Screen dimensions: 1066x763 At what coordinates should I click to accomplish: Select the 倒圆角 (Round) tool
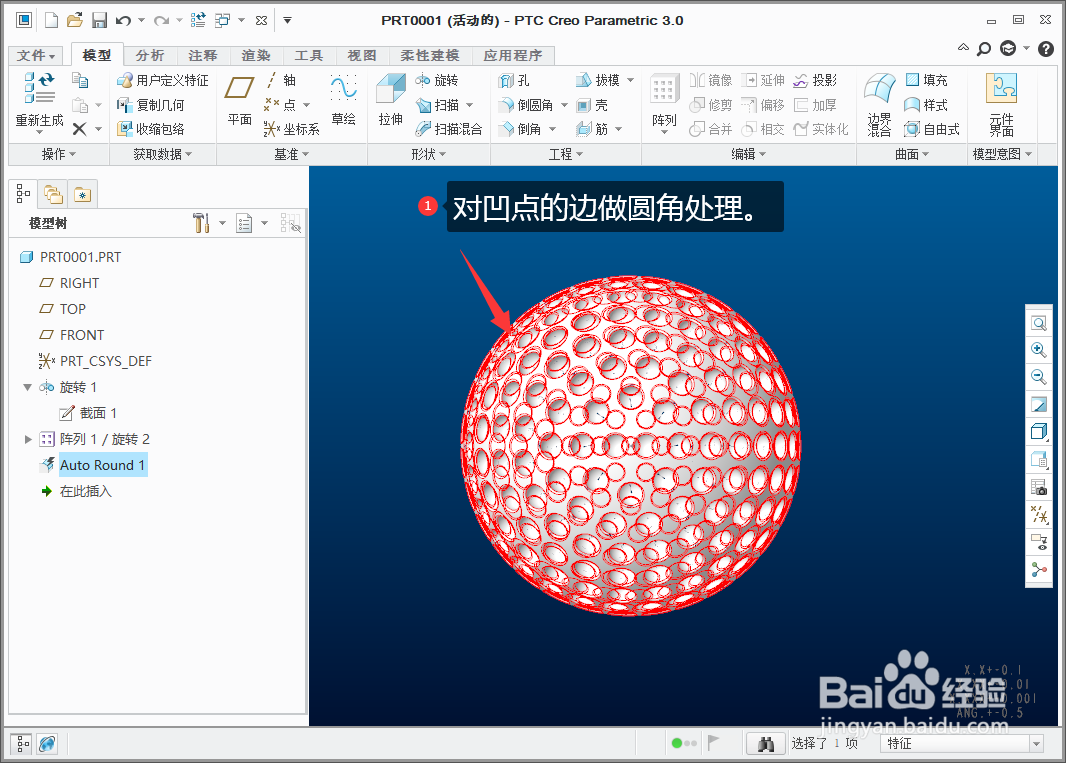pos(526,105)
